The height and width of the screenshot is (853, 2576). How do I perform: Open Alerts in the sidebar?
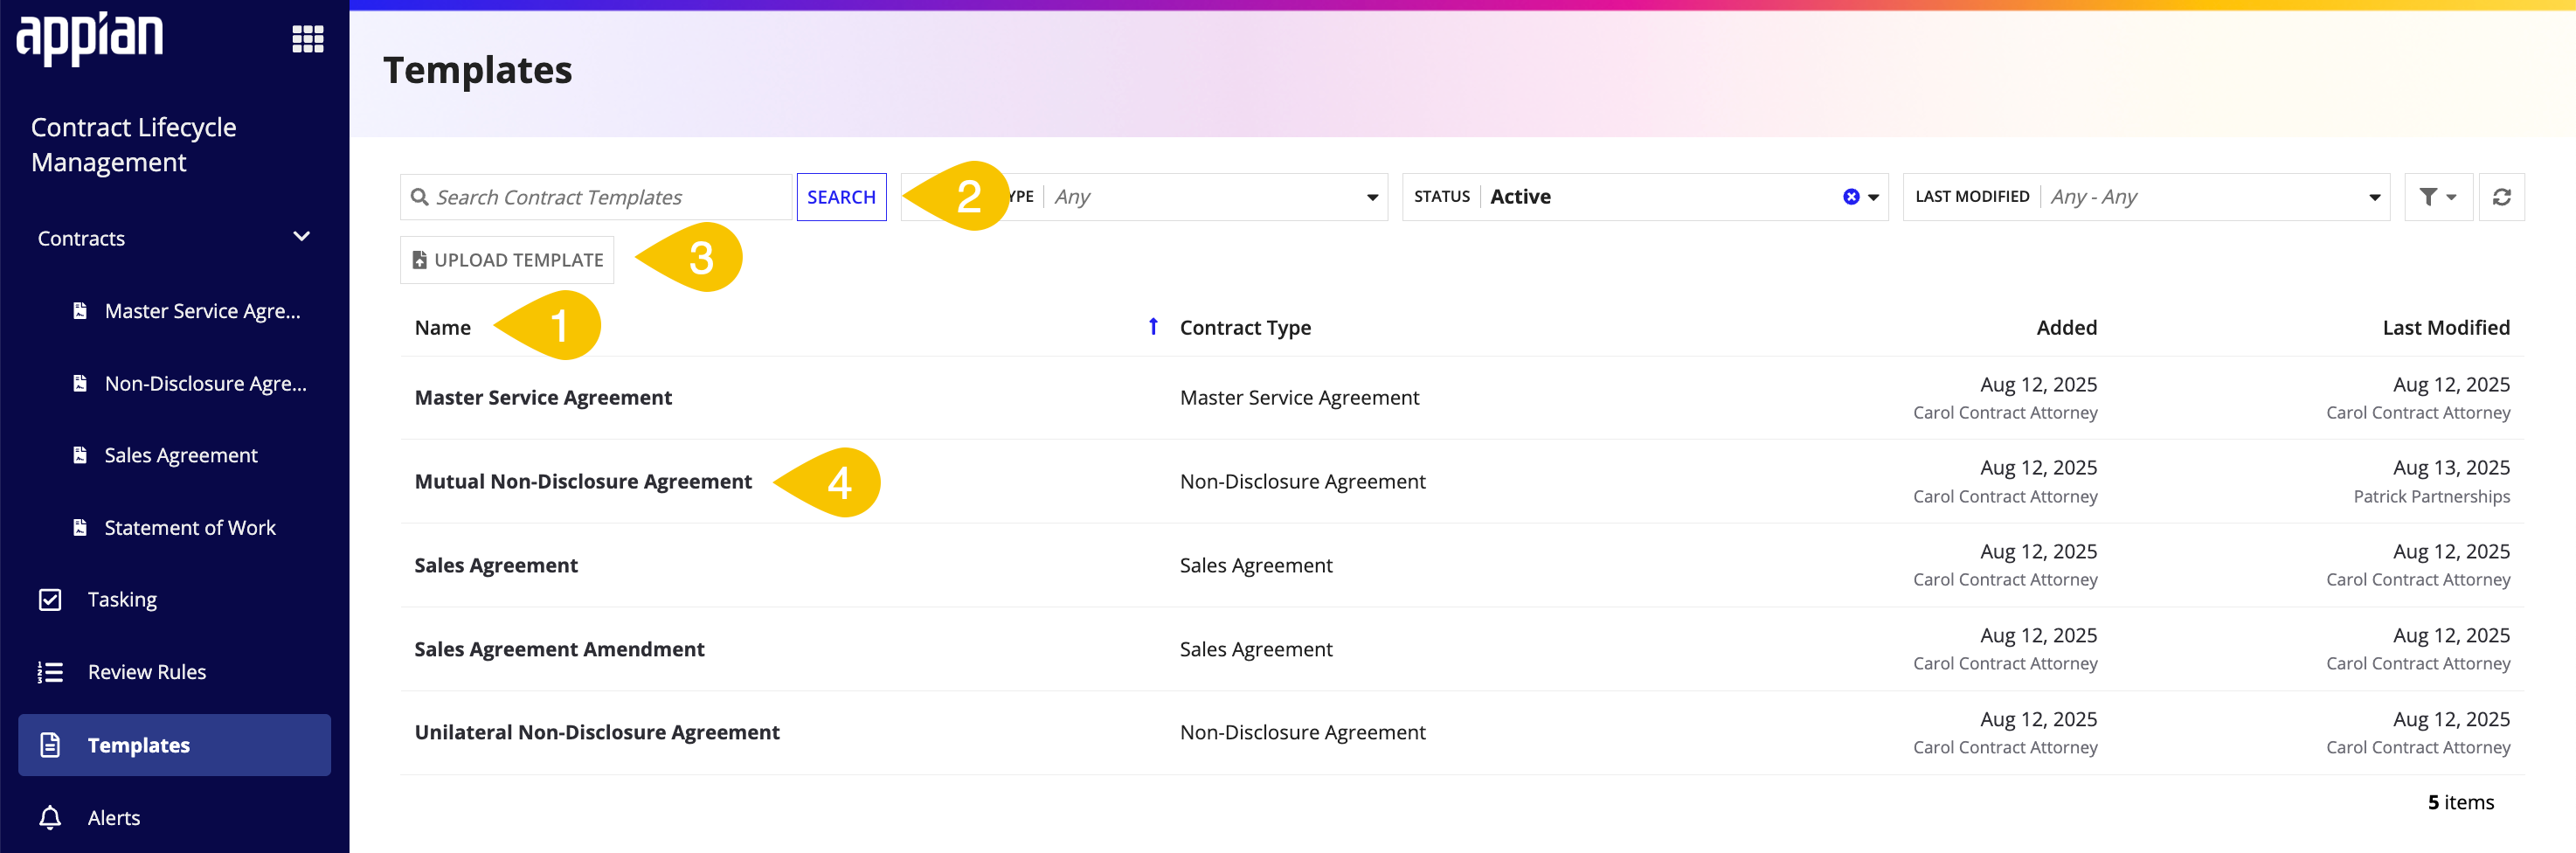tap(114, 817)
